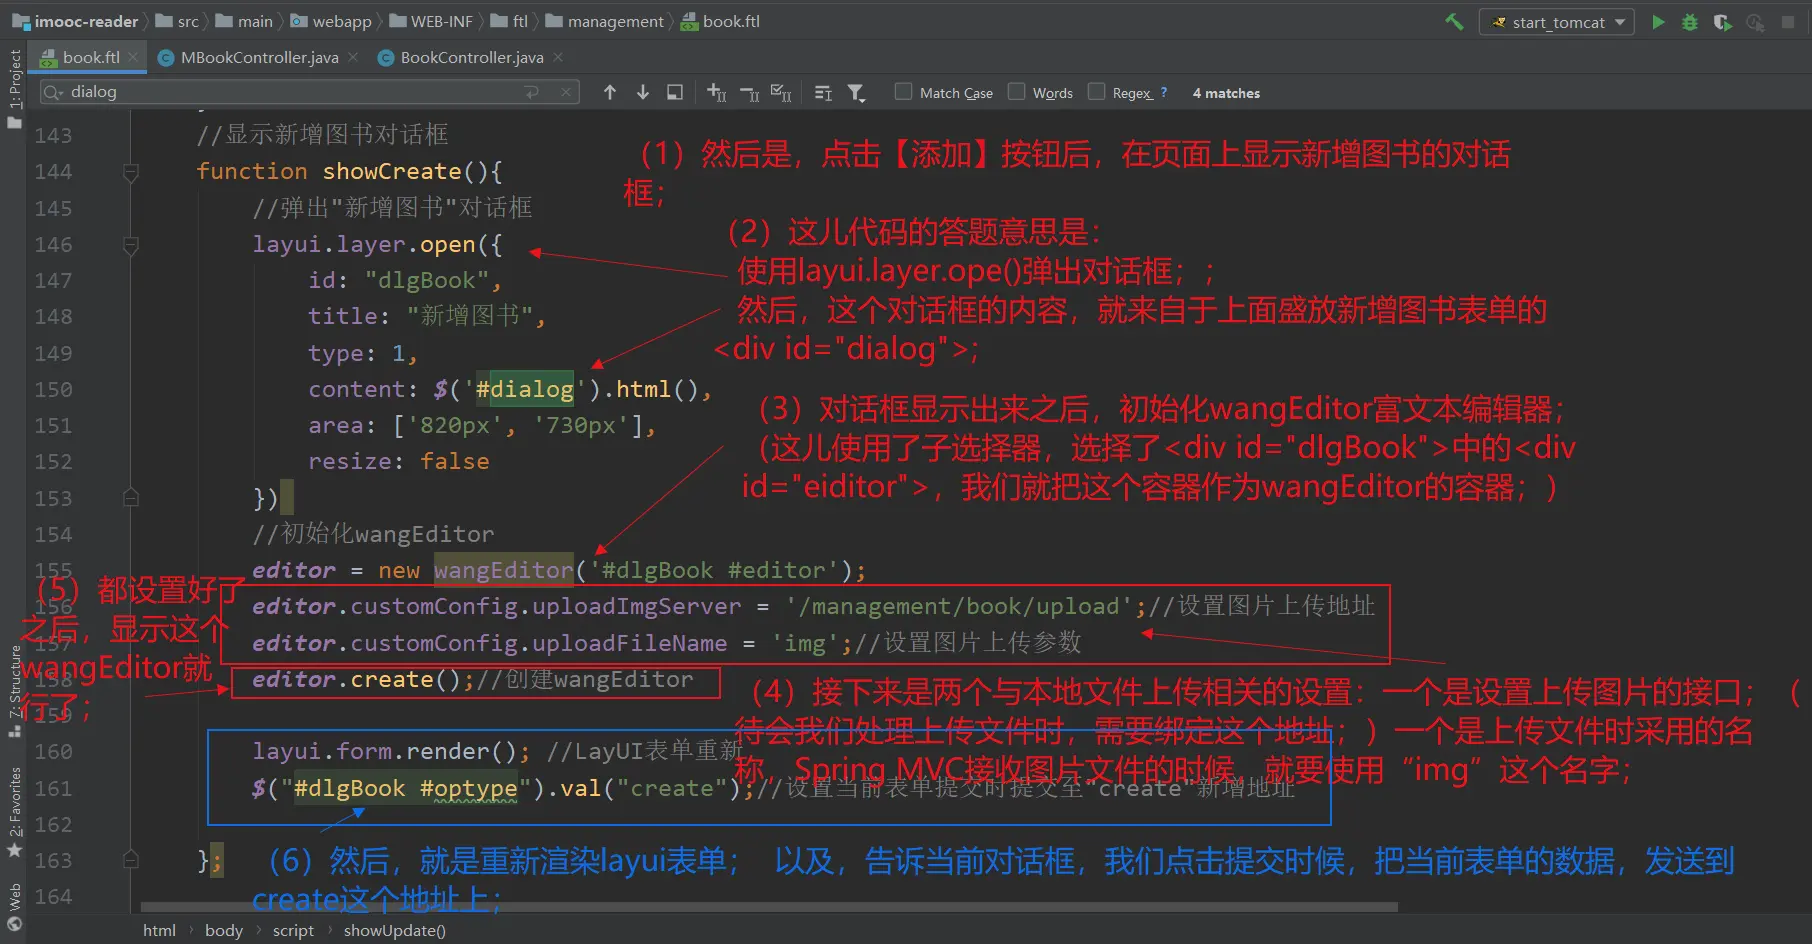The width and height of the screenshot is (1812, 944).
Task: Click the greyed-out profiler icon
Action: pyautogui.click(x=1755, y=22)
